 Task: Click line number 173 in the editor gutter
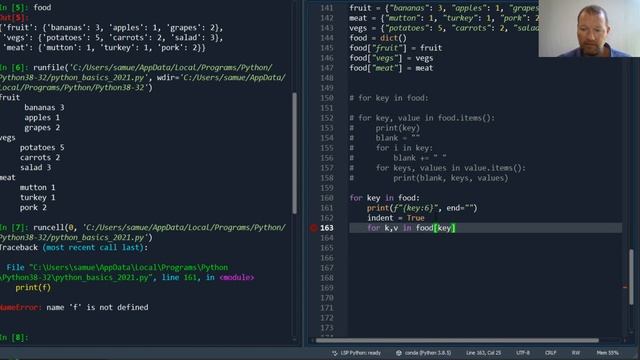point(327,328)
